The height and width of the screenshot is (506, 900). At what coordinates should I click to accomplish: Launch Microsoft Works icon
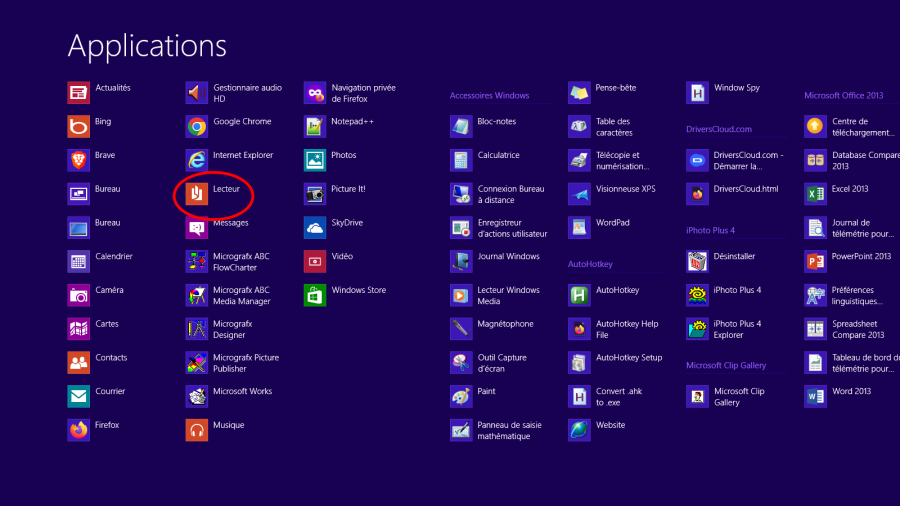click(x=197, y=396)
